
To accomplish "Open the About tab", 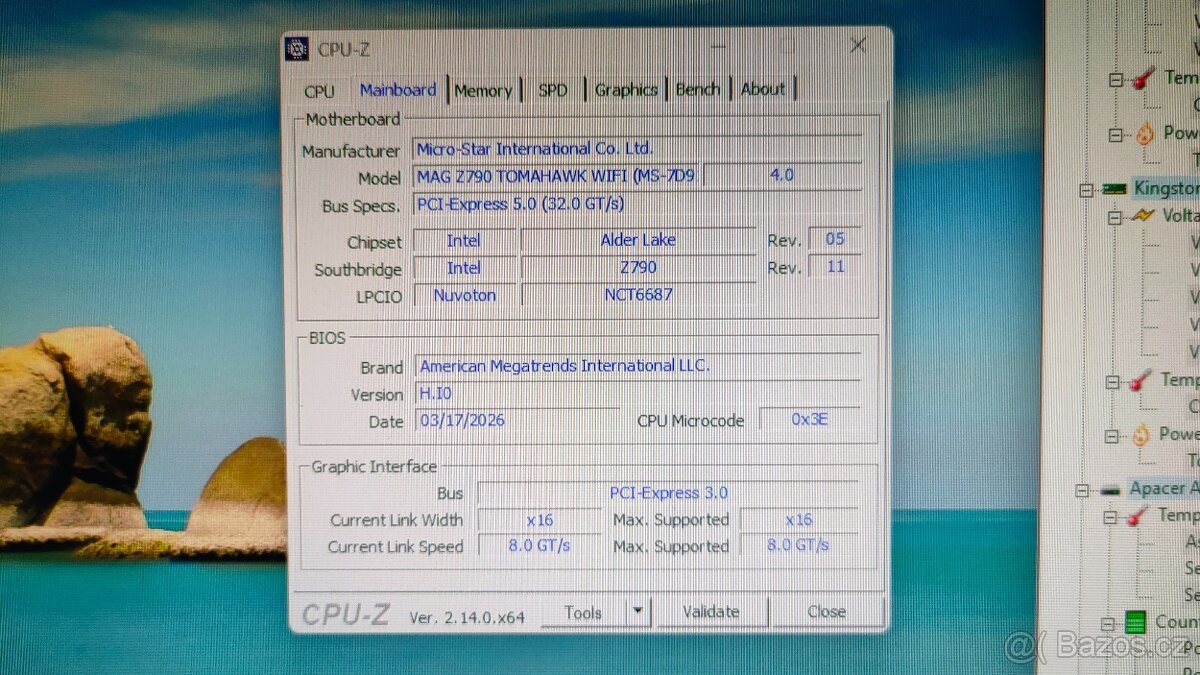I will 763,89.
